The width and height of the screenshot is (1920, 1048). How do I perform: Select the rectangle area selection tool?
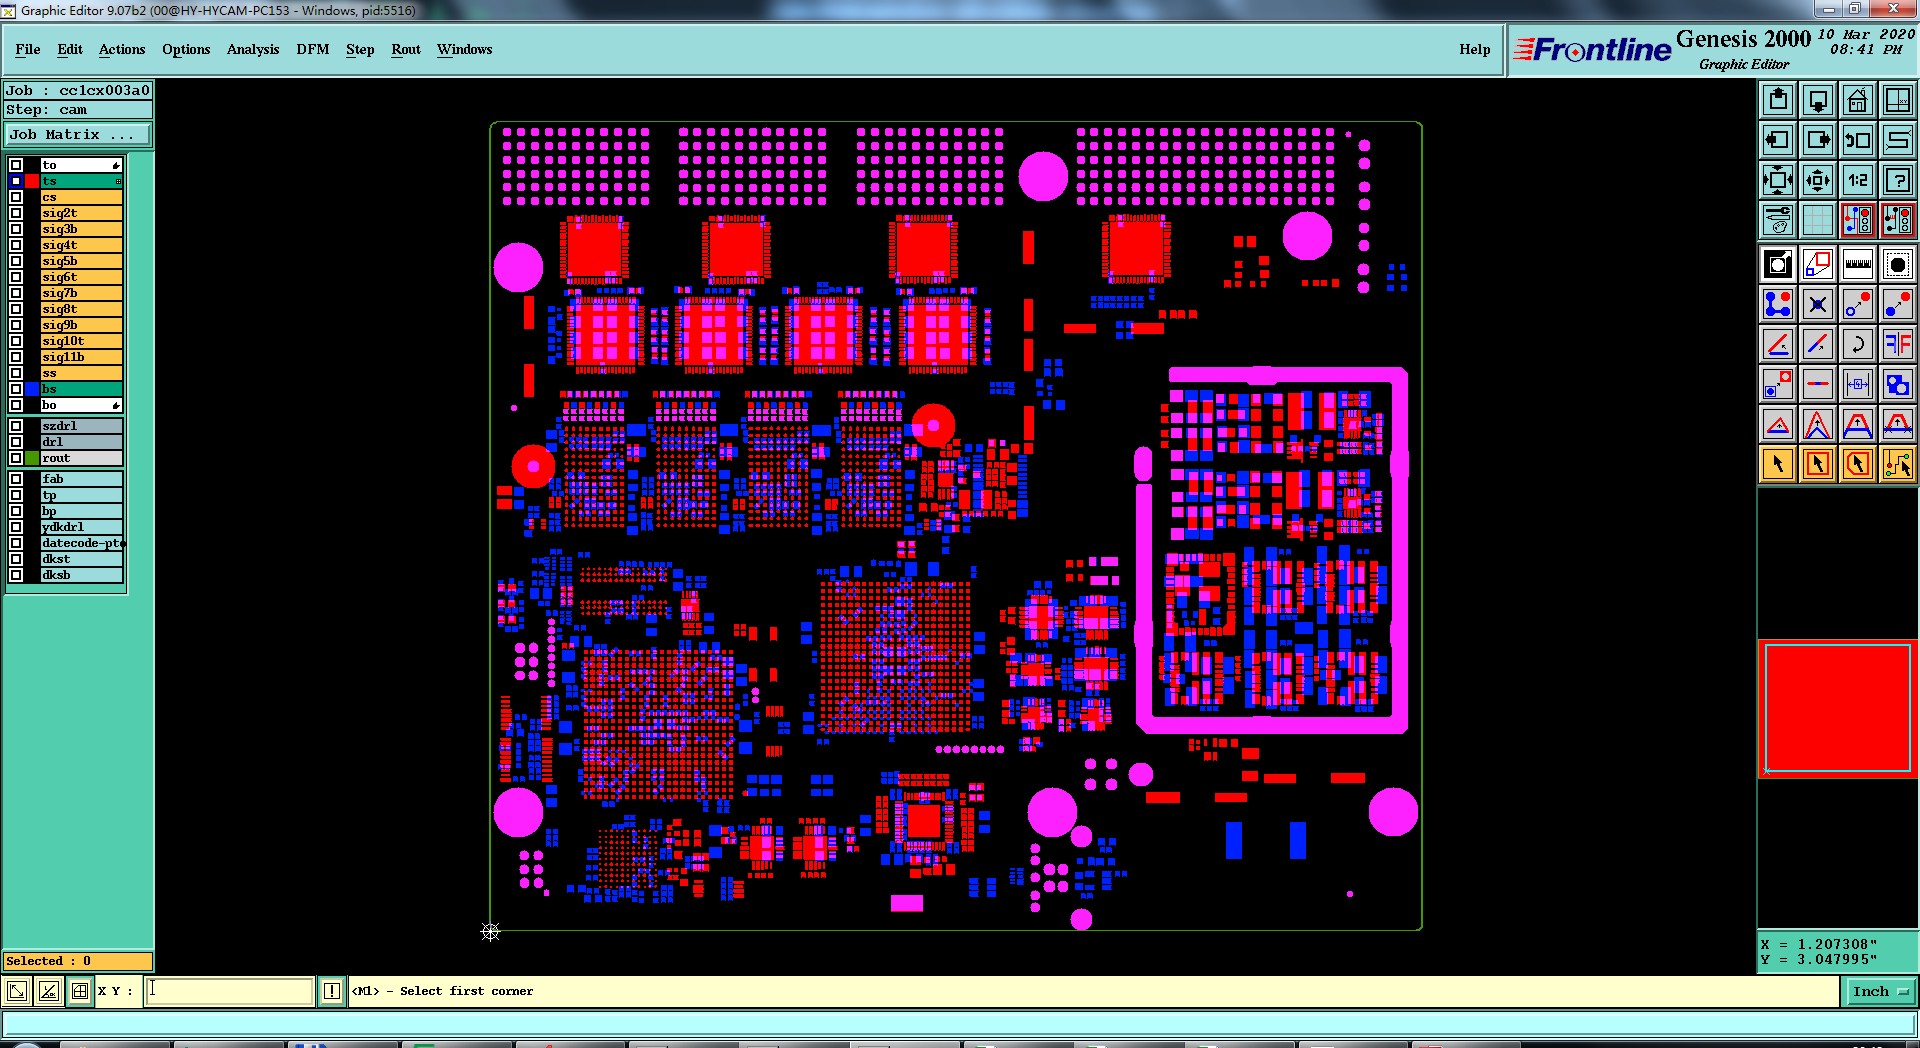1818,464
